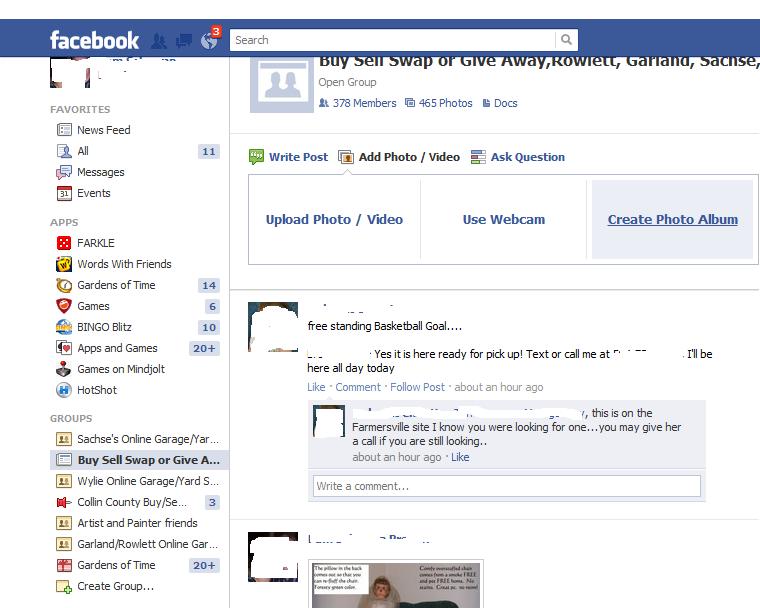This screenshot has height=608, width=760.
Task: Click the Words With Friends icon
Action: pyautogui.click(x=64, y=264)
